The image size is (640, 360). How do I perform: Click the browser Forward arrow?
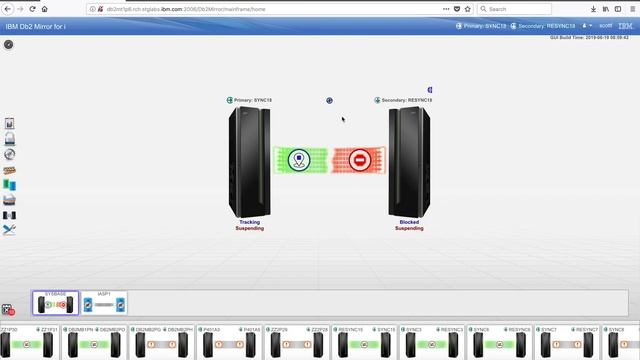pos(20,9)
